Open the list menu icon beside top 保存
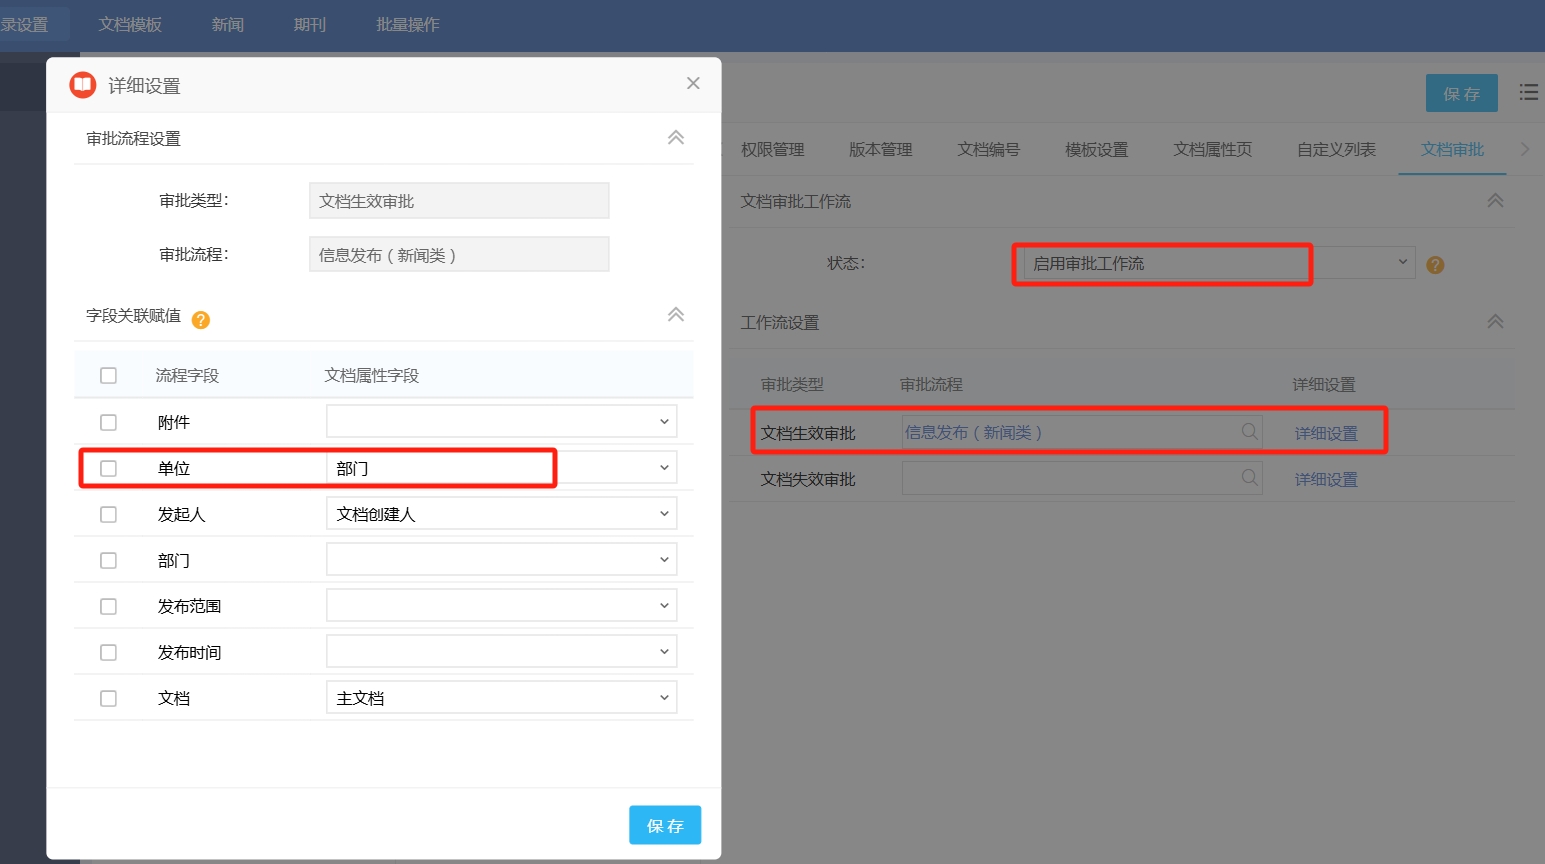The width and height of the screenshot is (1545, 864). (x=1528, y=93)
